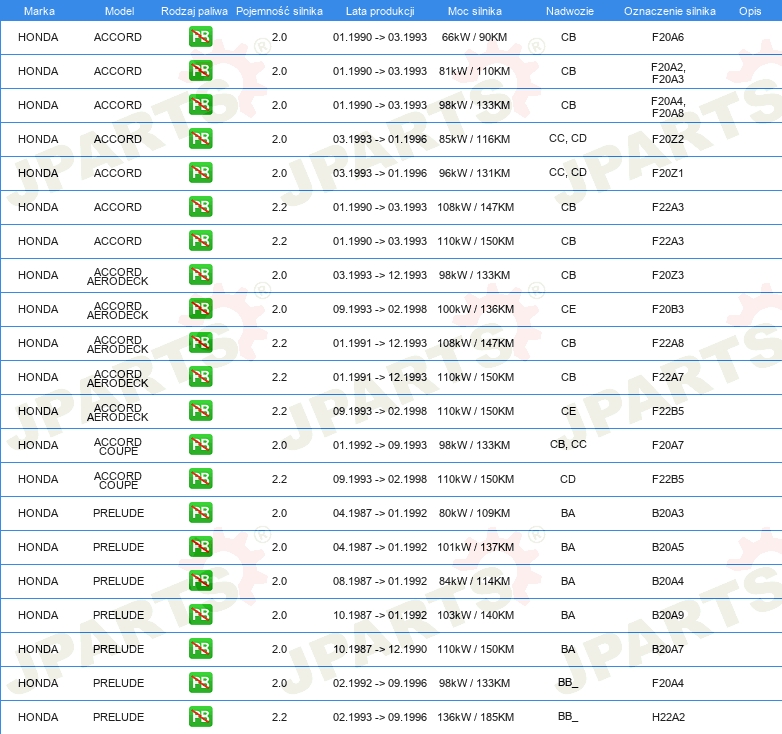
Task: Click the petrol fuel icon in the B20A3 row
Action: pos(200,513)
